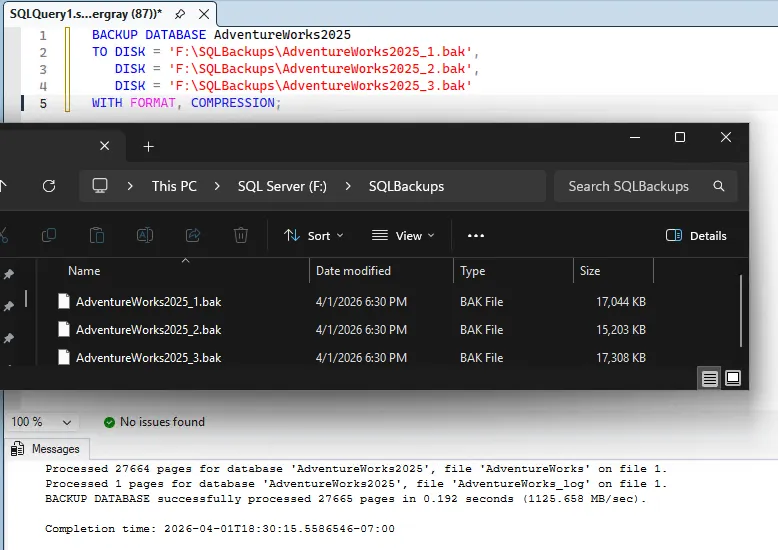The width and height of the screenshot is (778, 550).
Task: Sort by Type column header
Action: 472,271
